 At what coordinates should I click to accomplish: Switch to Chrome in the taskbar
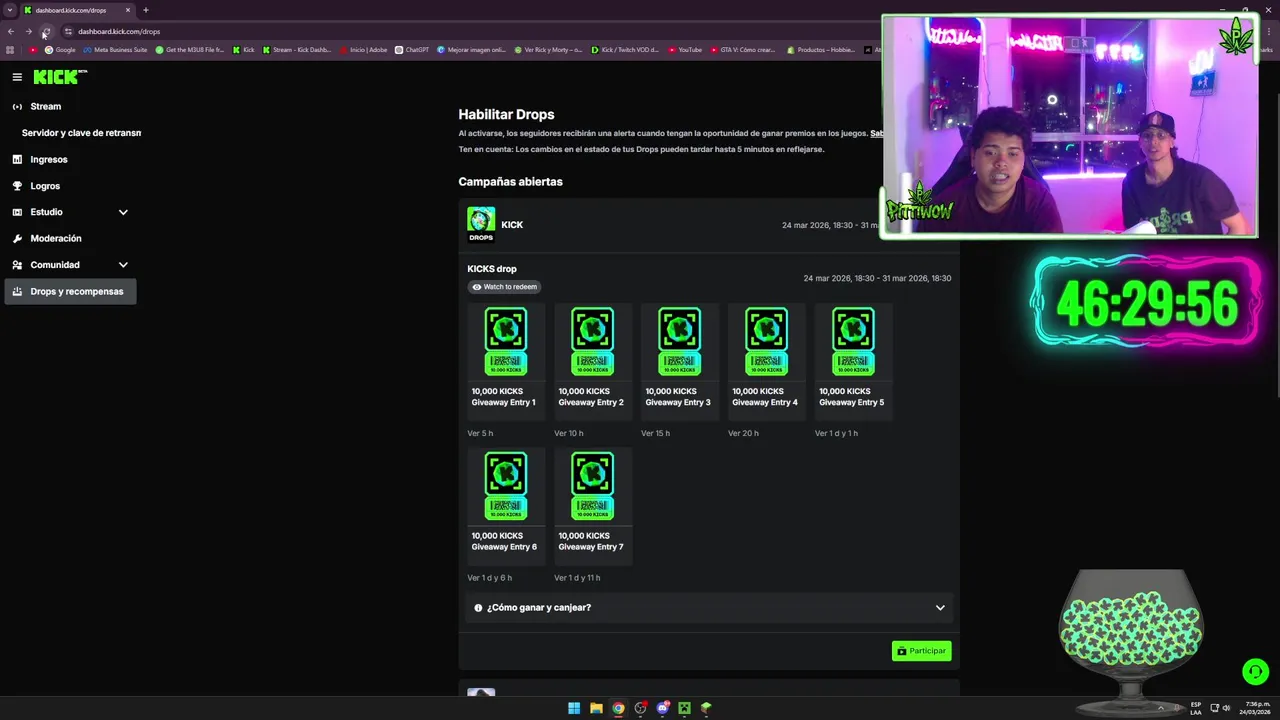coord(618,708)
